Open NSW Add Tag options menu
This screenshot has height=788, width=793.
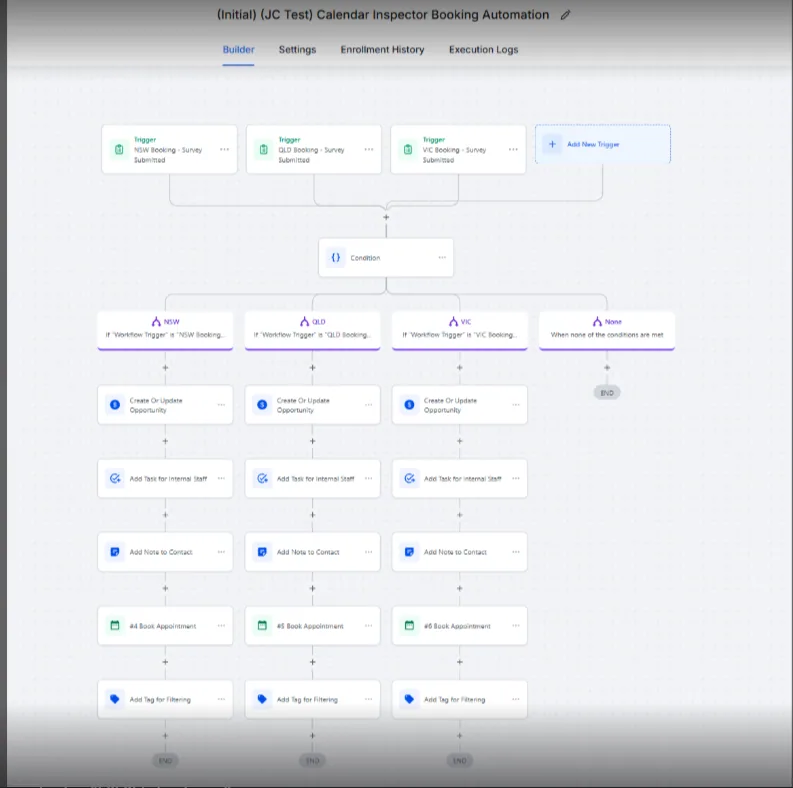pyautogui.click(x=221, y=699)
